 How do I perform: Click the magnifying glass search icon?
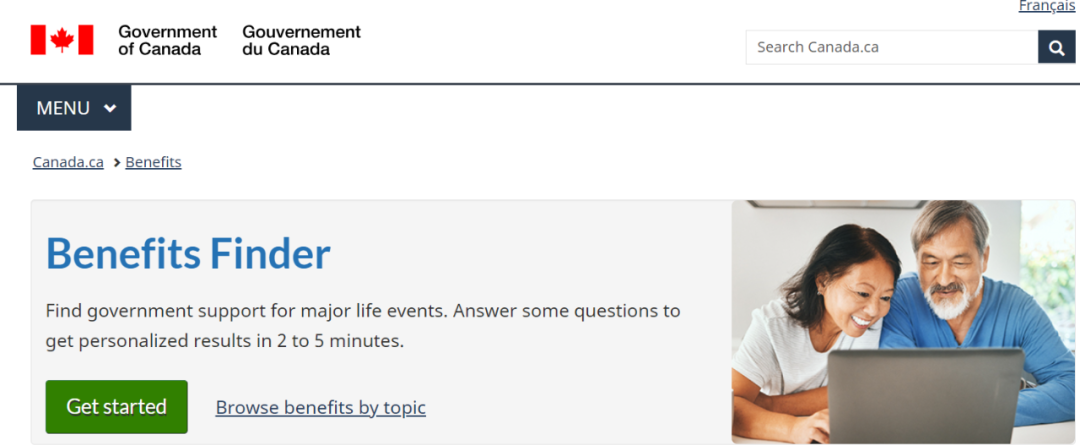point(1057,48)
